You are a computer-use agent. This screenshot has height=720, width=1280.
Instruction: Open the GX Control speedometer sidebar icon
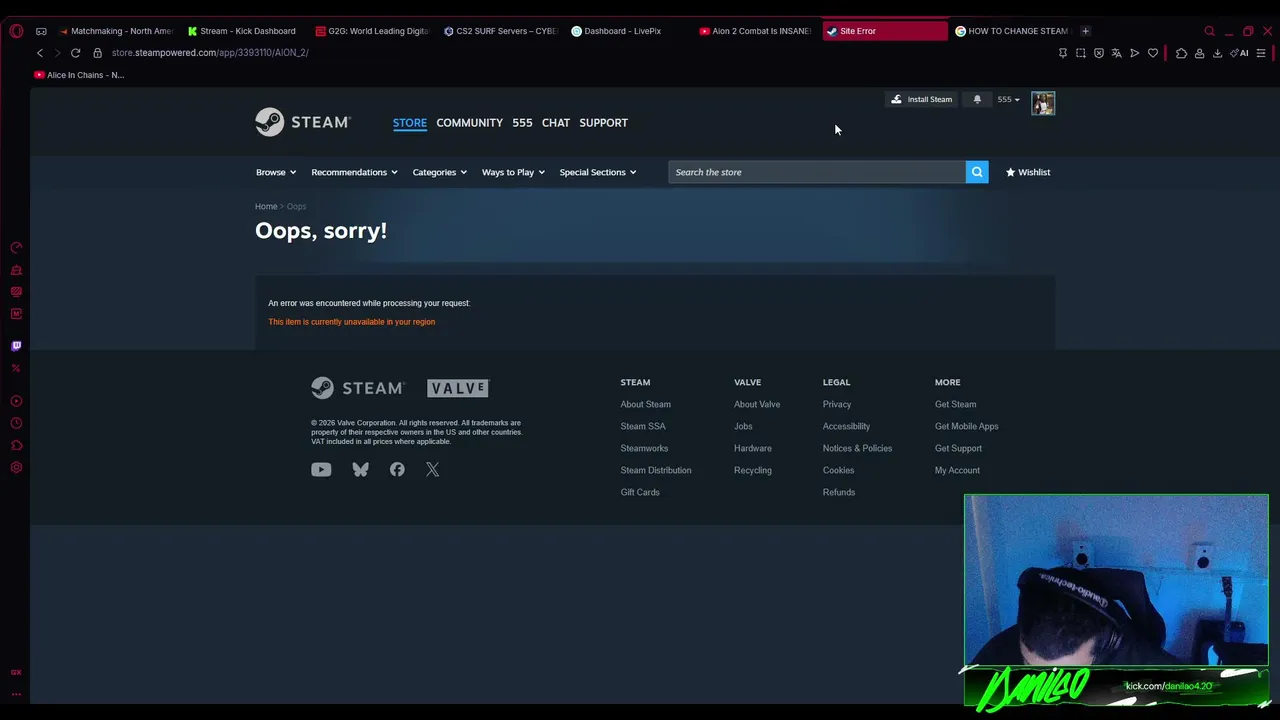pos(16,248)
